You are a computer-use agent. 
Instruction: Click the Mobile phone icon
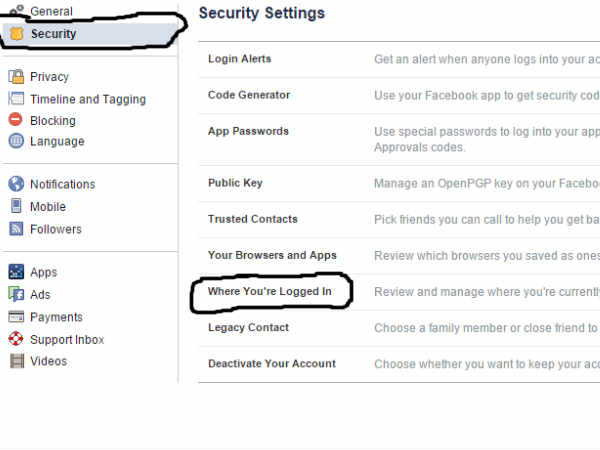16,206
